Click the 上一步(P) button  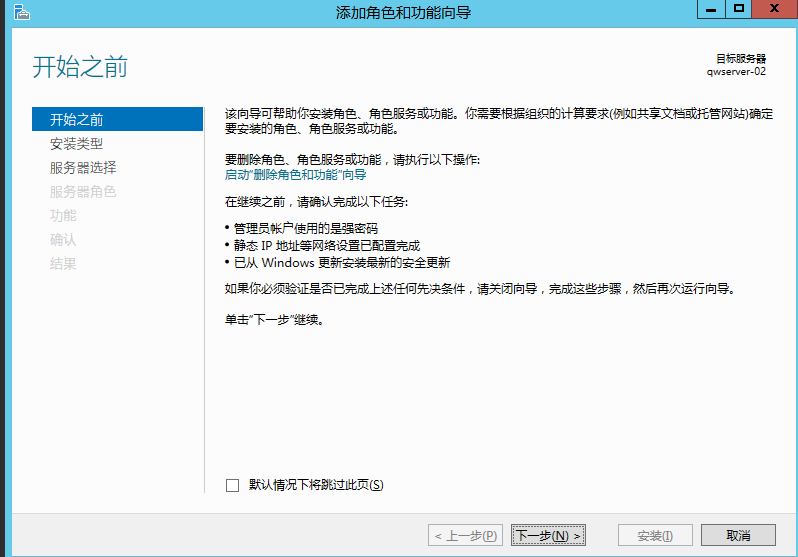(x=465, y=535)
